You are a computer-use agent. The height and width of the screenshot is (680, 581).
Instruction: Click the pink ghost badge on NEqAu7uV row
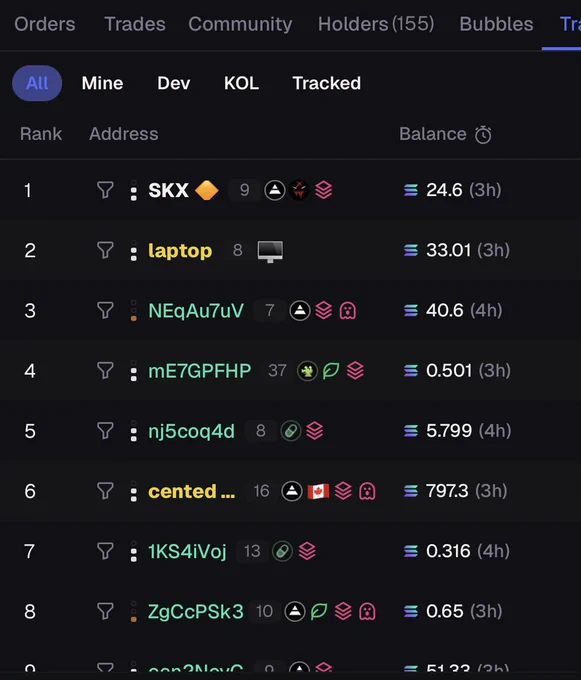(348, 311)
